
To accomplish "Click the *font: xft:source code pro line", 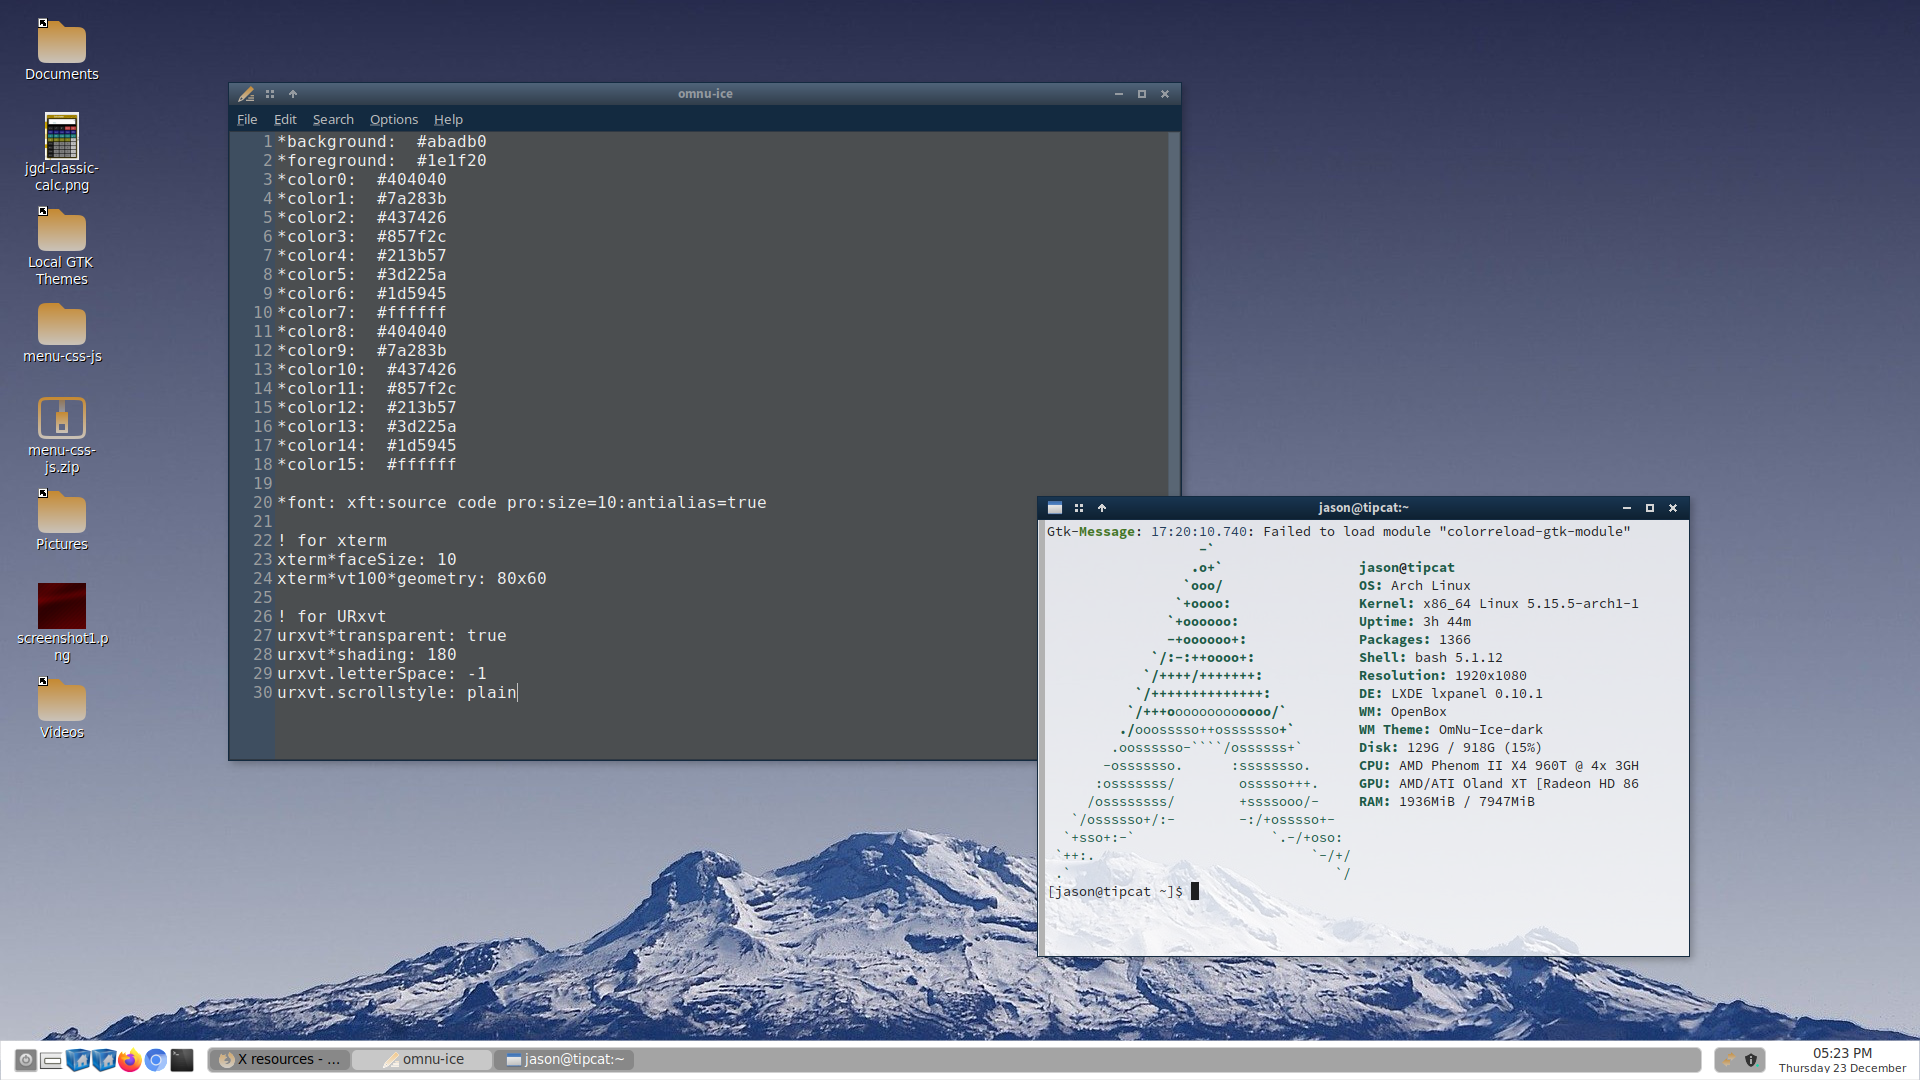I will tap(522, 503).
